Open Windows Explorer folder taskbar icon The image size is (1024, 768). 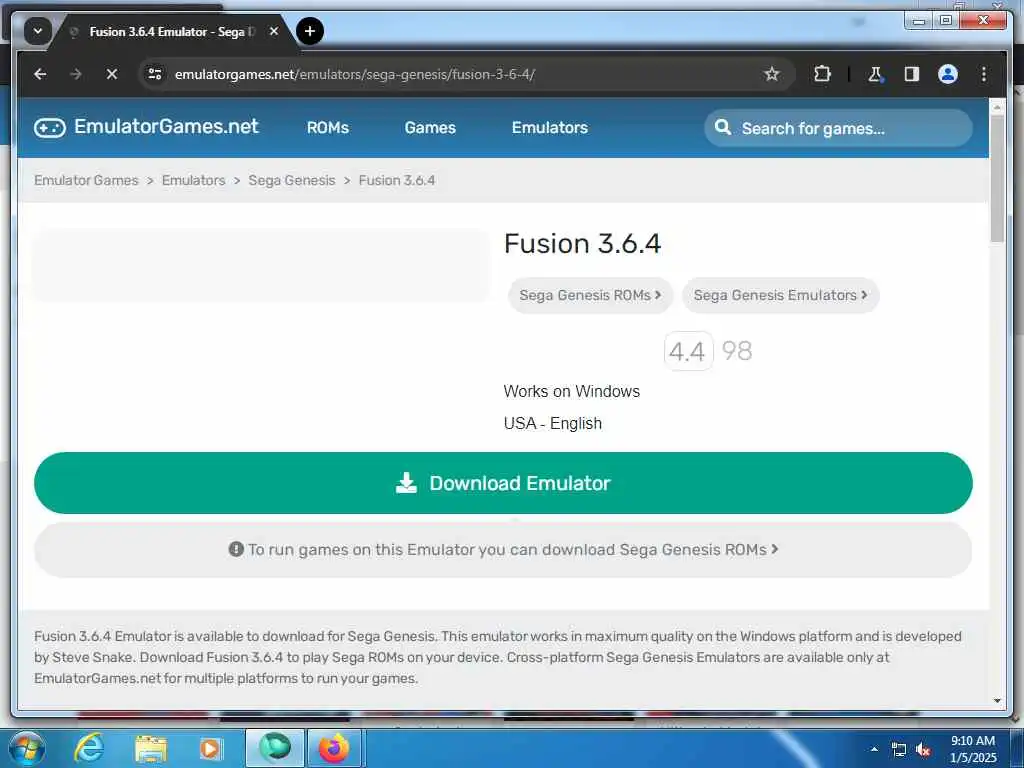[x=151, y=749]
